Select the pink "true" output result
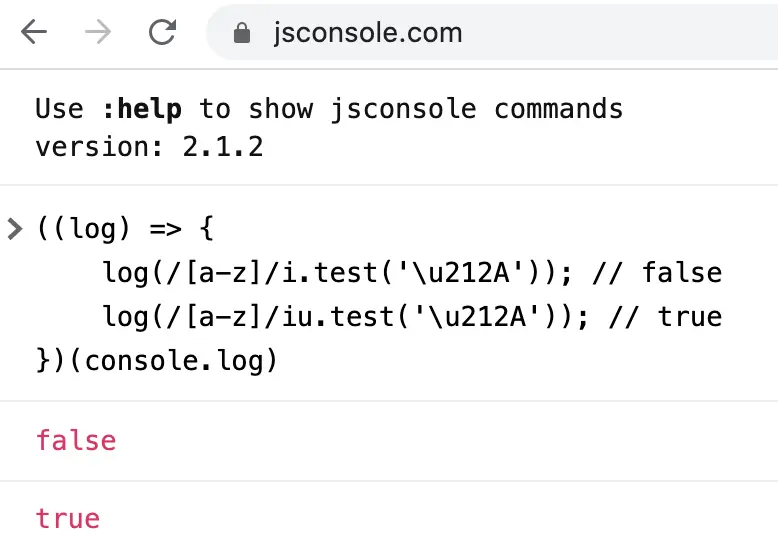 pyautogui.click(x=68, y=519)
